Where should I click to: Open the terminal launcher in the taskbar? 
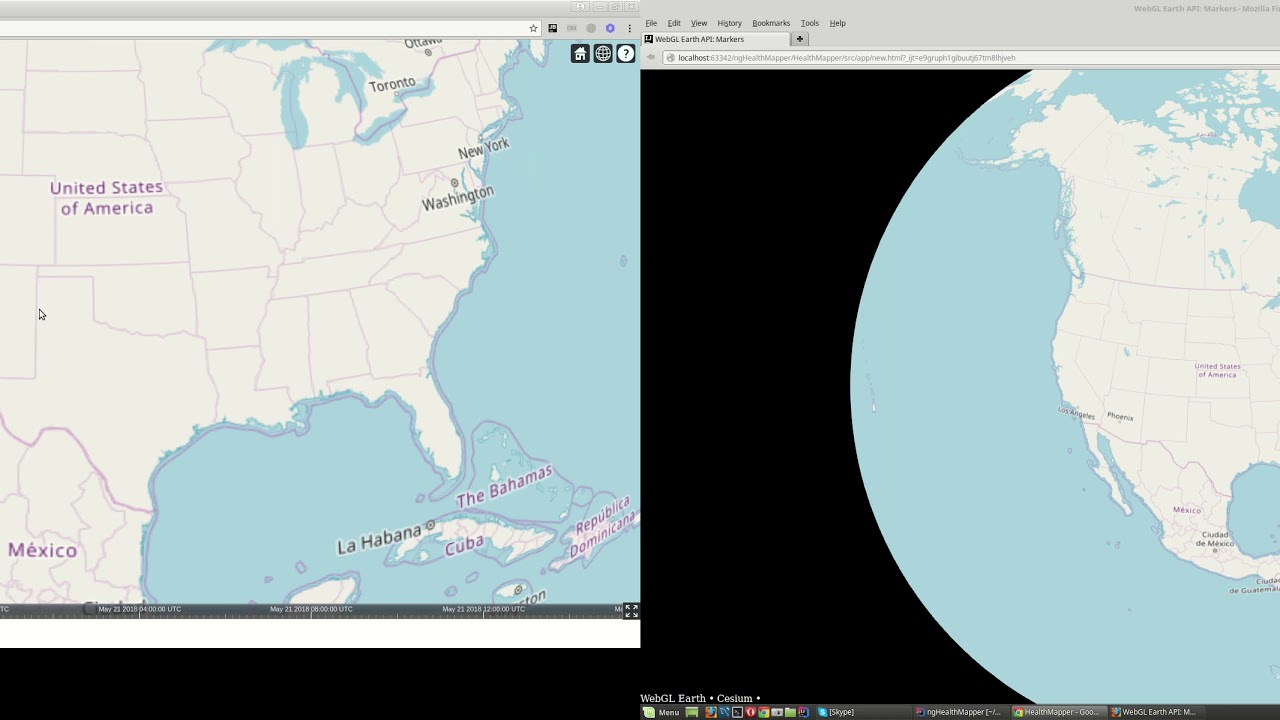point(737,712)
